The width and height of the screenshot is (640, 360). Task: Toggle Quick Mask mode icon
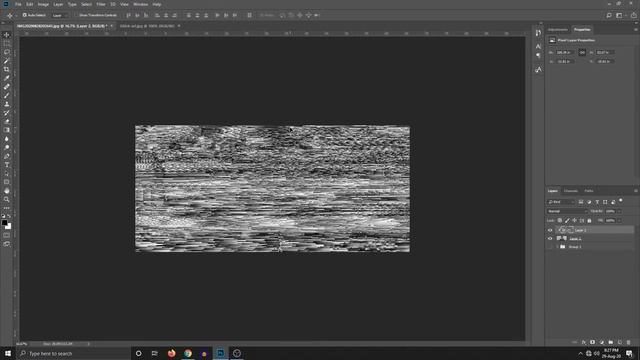point(7,235)
